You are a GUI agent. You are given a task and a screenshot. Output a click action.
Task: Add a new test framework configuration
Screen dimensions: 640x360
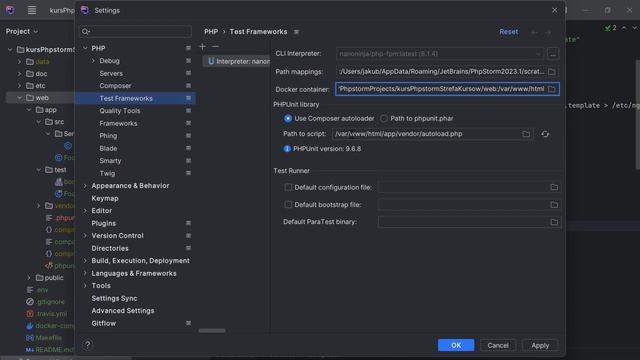[202, 47]
